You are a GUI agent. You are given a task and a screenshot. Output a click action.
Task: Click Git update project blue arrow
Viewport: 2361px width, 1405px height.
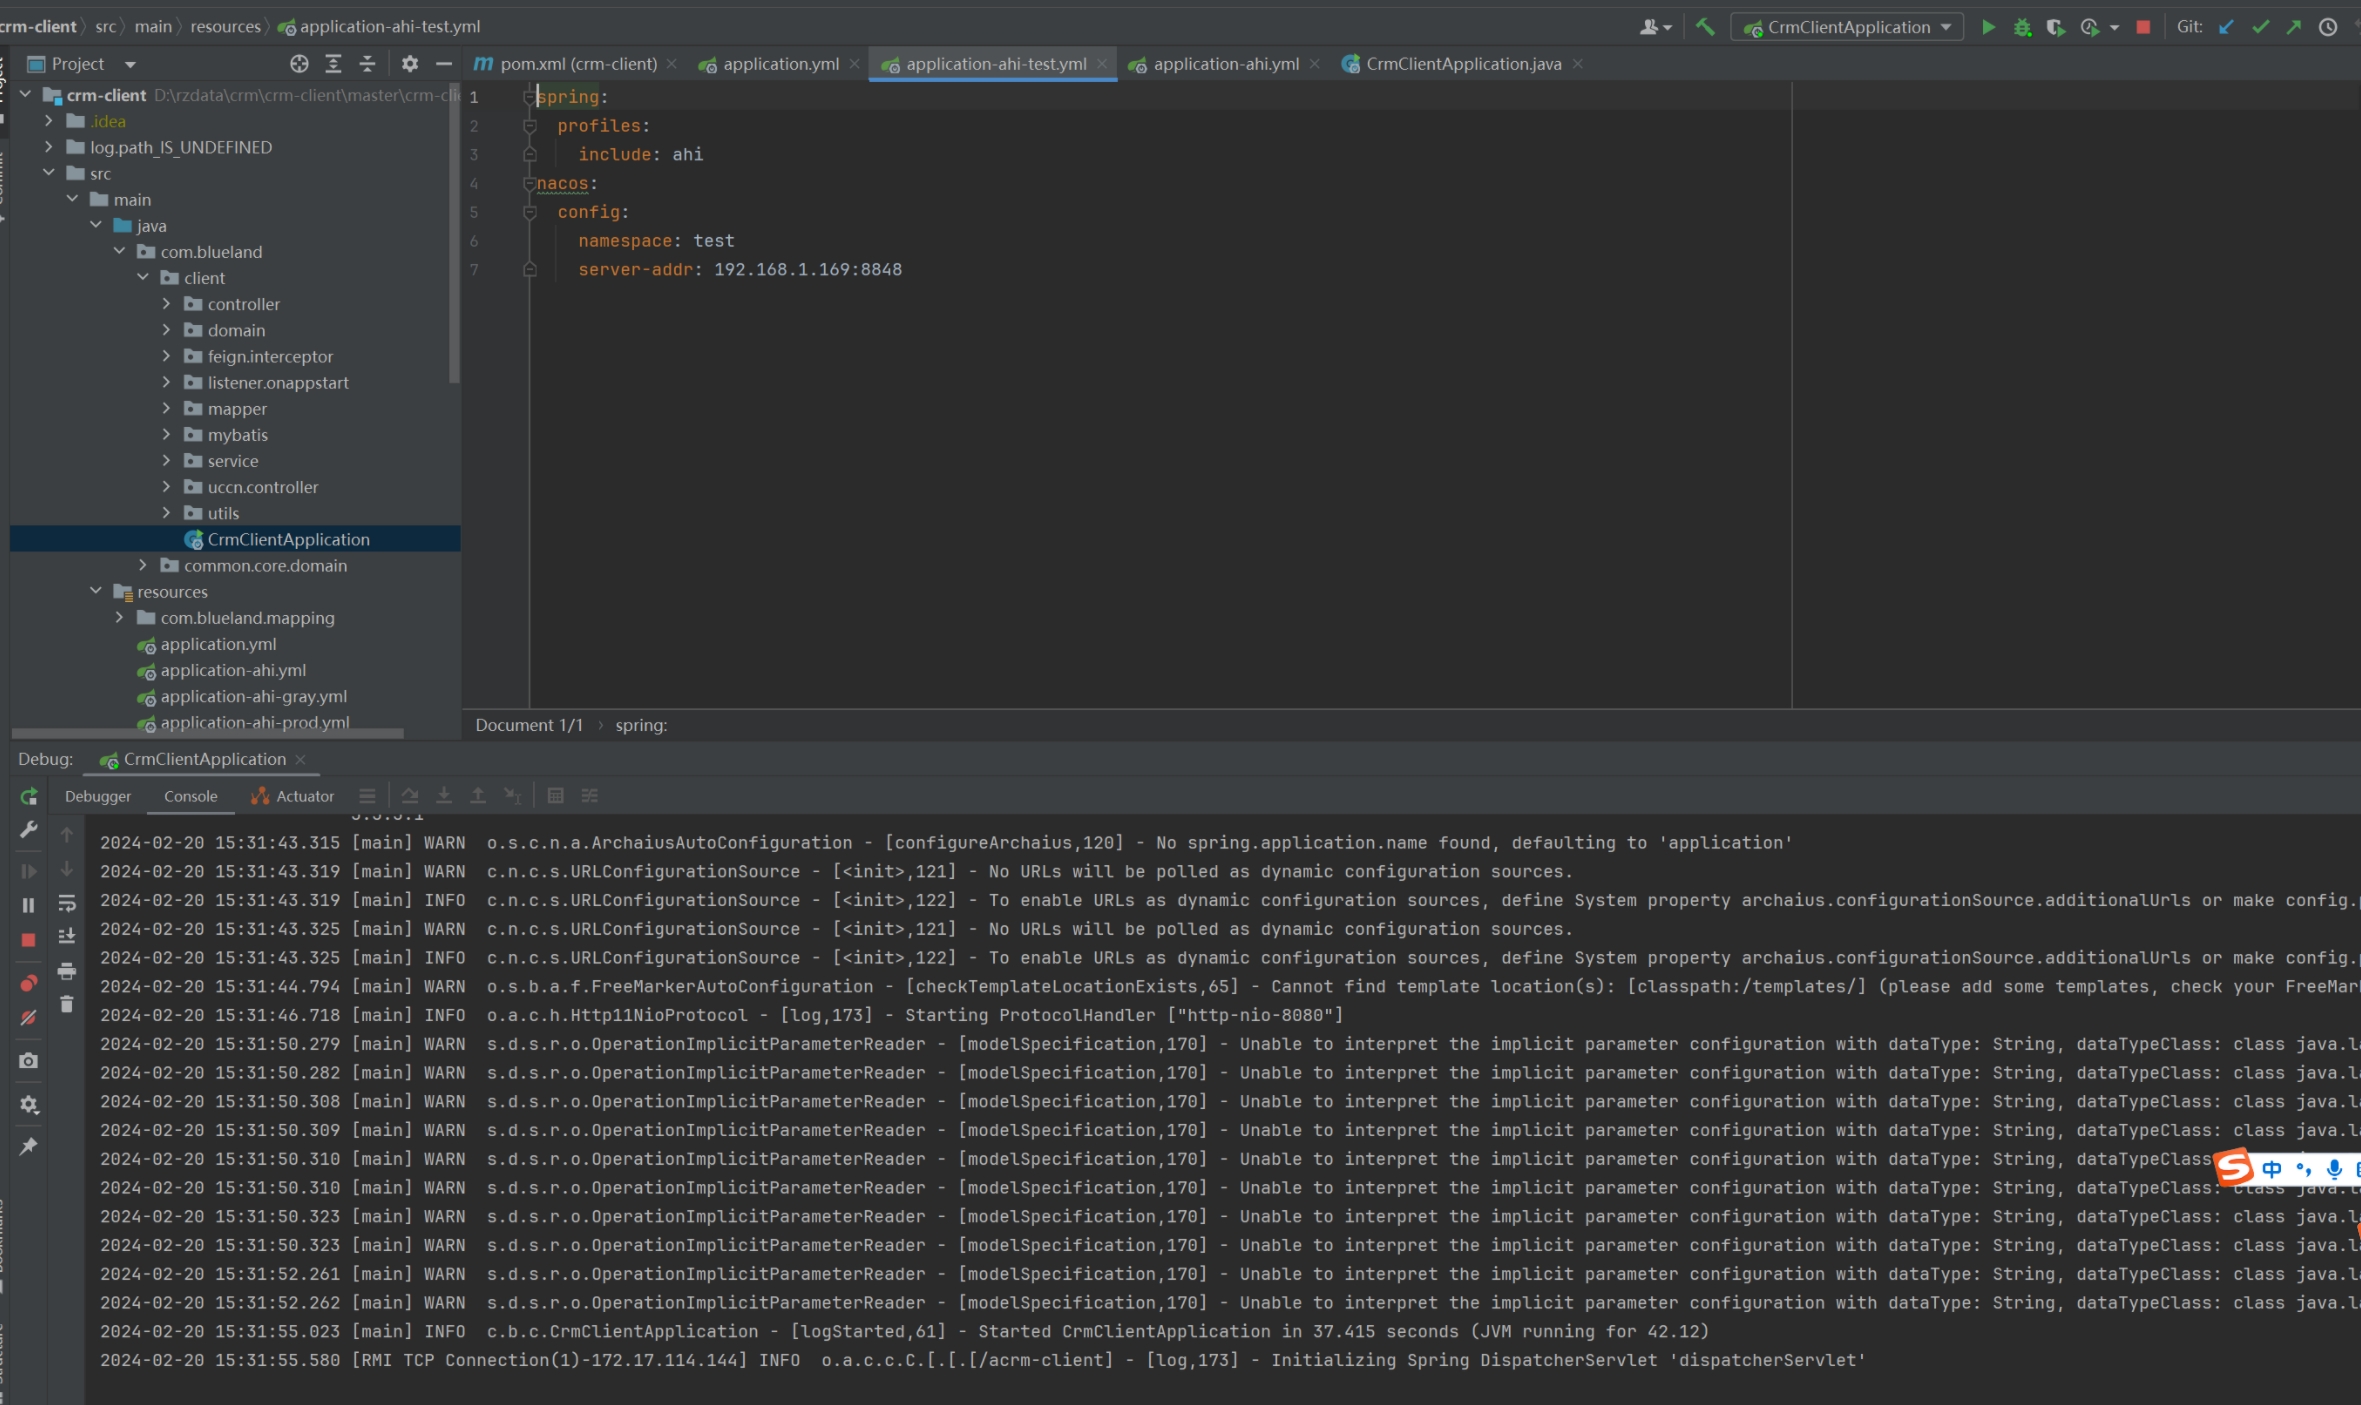pos(2226,27)
